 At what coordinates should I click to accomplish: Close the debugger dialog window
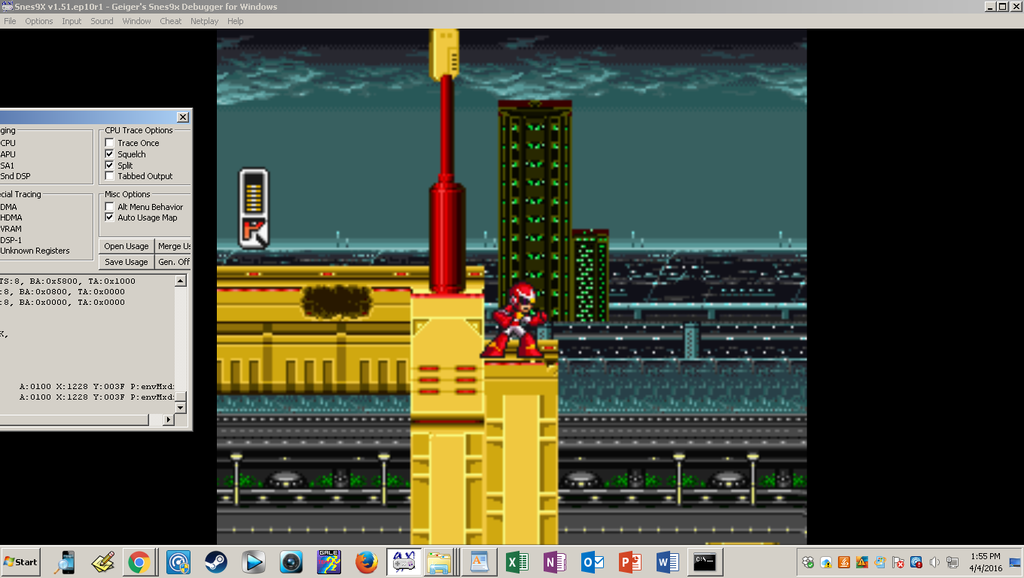tap(183, 117)
